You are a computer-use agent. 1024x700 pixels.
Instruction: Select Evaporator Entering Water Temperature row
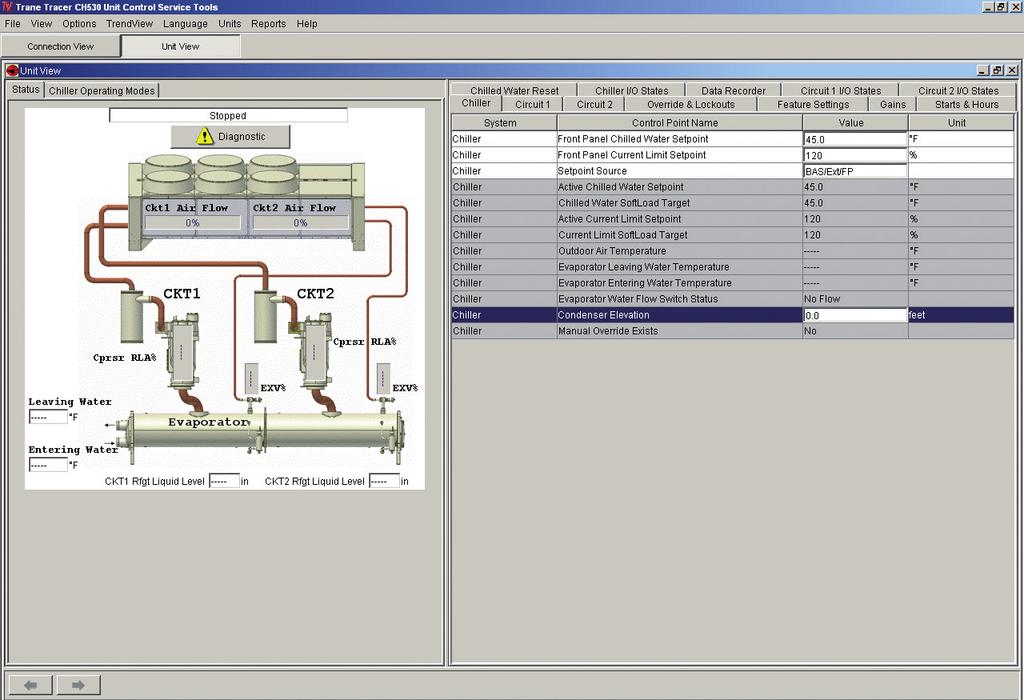732,283
